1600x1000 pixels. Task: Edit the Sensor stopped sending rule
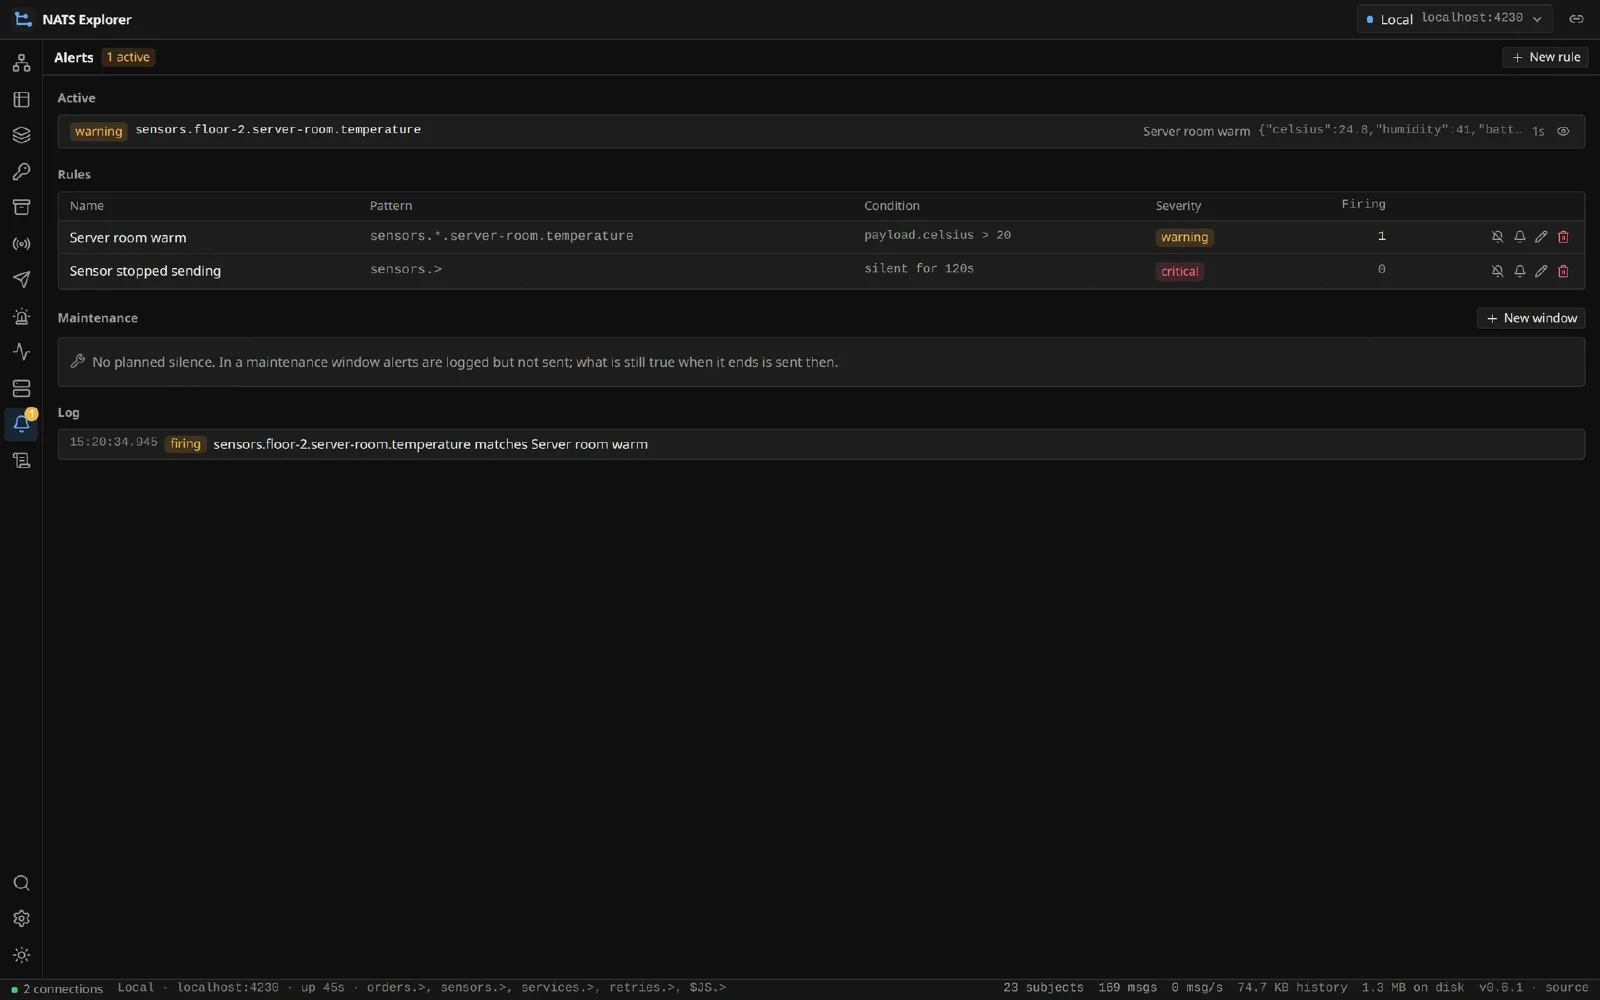(1541, 271)
